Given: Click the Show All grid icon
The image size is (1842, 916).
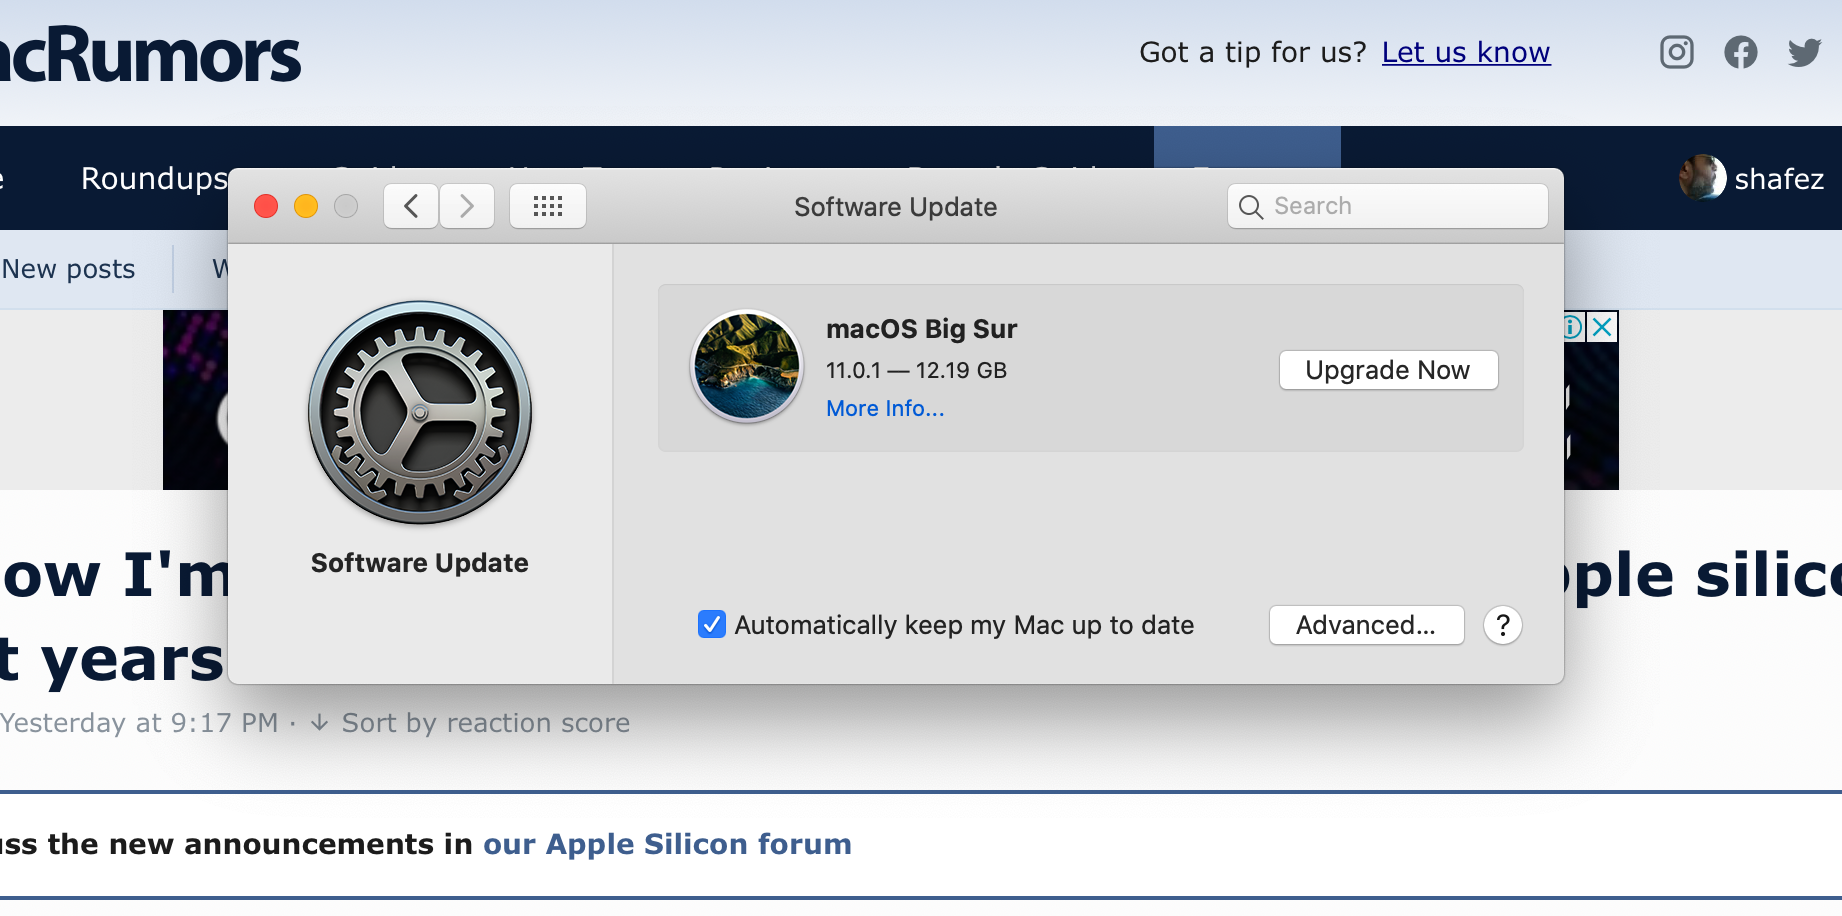Looking at the screenshot, I should [x=548, y=207].
